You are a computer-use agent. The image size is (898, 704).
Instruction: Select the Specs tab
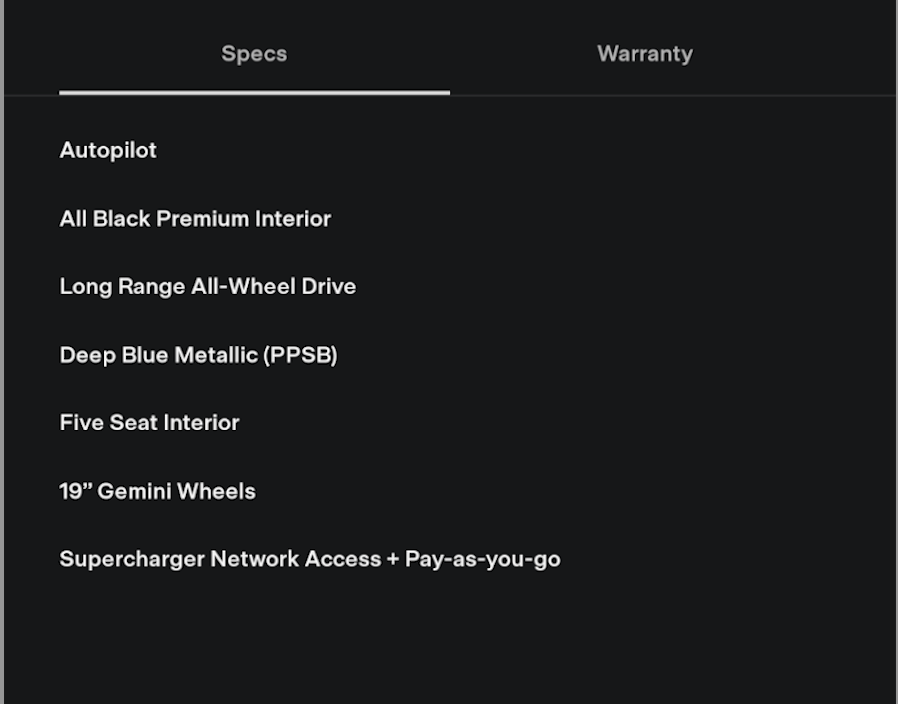(254, 54)
